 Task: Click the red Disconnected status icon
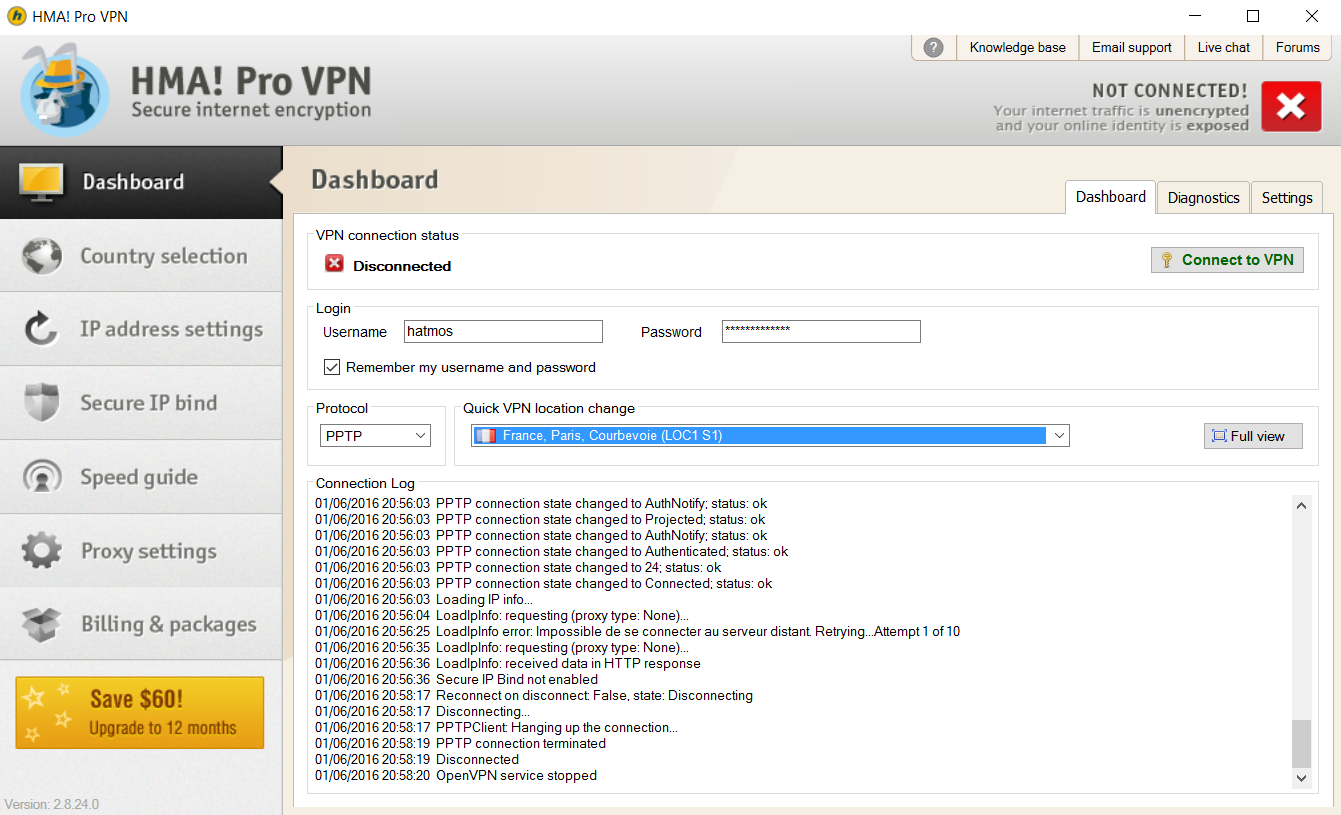334,264
